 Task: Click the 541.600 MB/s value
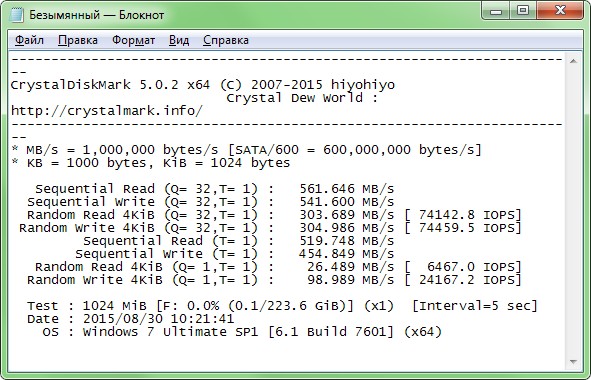pos(347,202)
